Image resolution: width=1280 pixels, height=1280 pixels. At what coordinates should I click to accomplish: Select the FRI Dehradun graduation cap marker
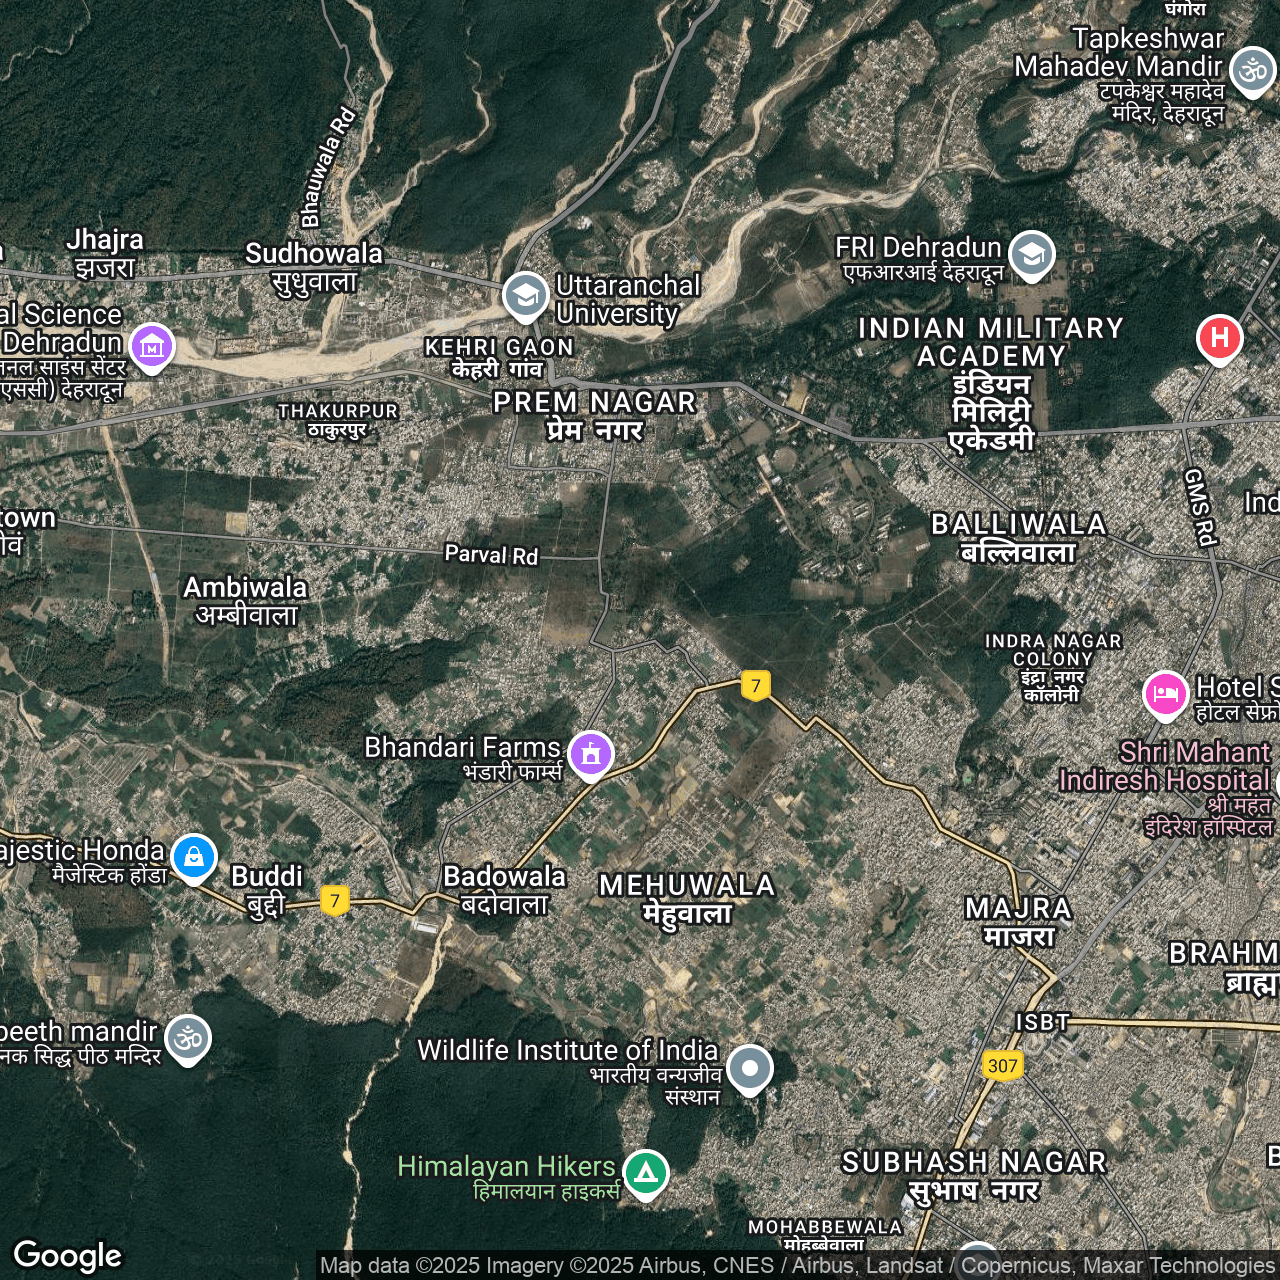pos(1031,254)
